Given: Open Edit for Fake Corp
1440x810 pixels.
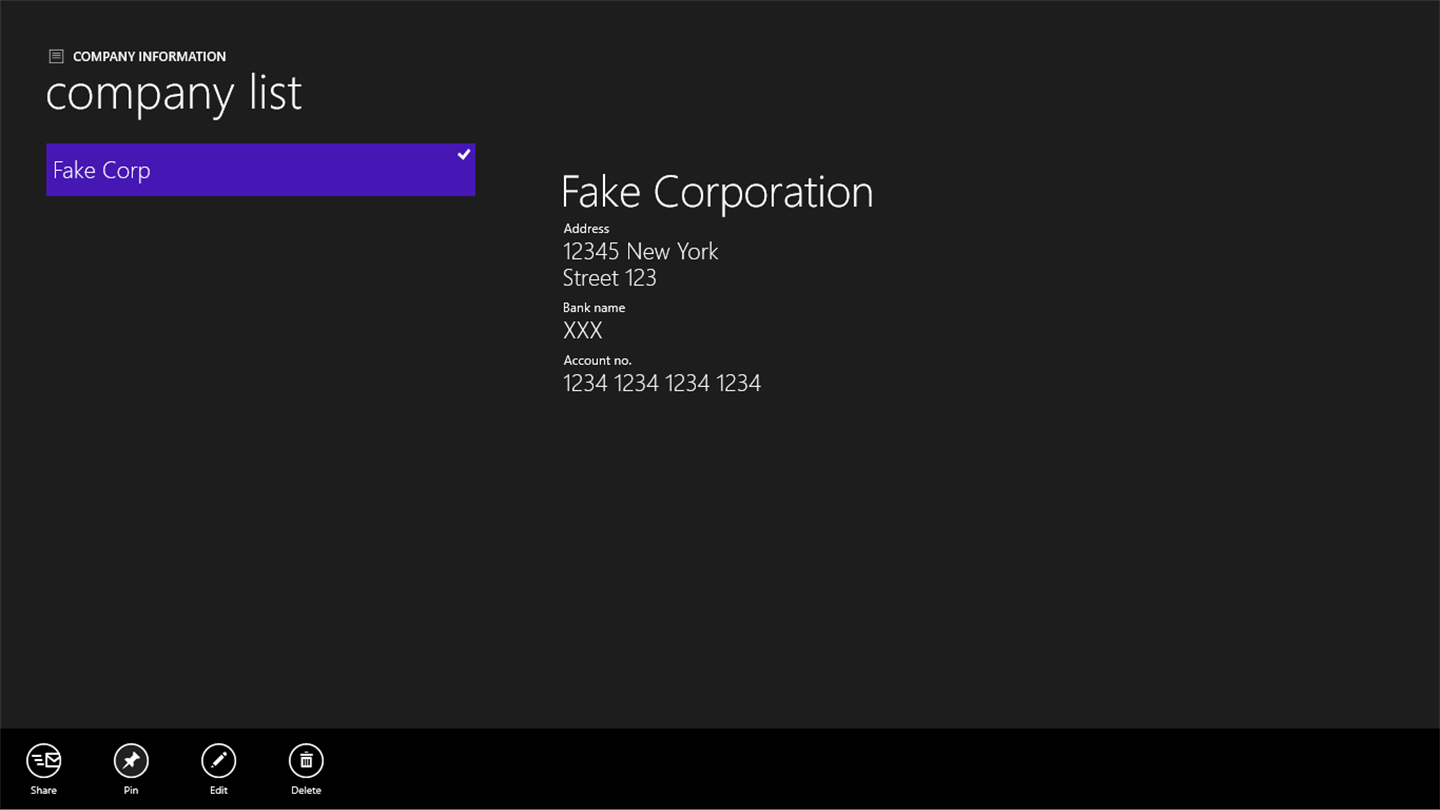Looking at the screenshot, I should tap(218, 761).
